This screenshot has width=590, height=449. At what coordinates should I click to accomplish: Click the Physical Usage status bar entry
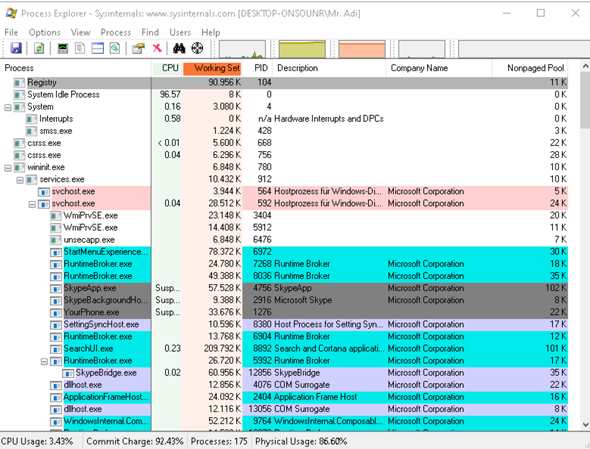pyautogui.click(x=301, y=441)
